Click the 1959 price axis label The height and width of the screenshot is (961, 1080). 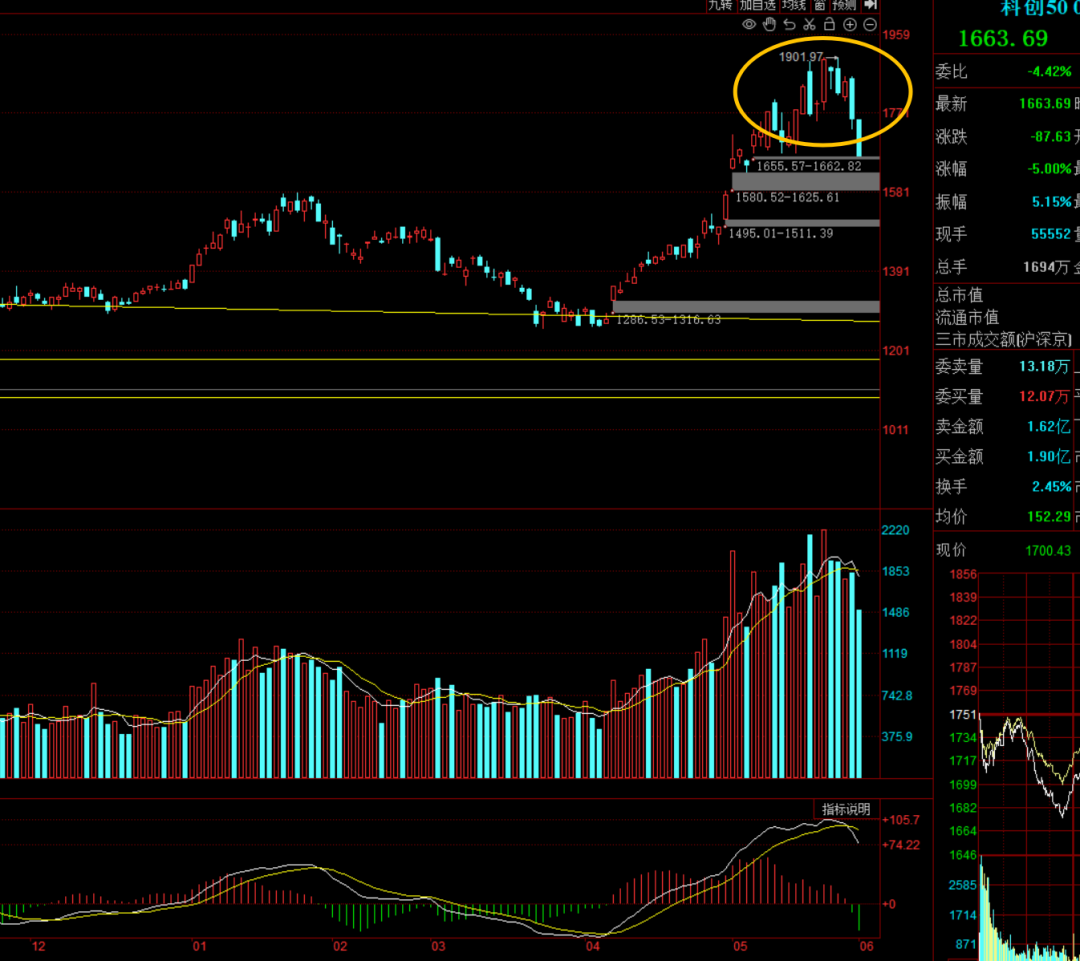pyautogui.click(x=896, y=34)
